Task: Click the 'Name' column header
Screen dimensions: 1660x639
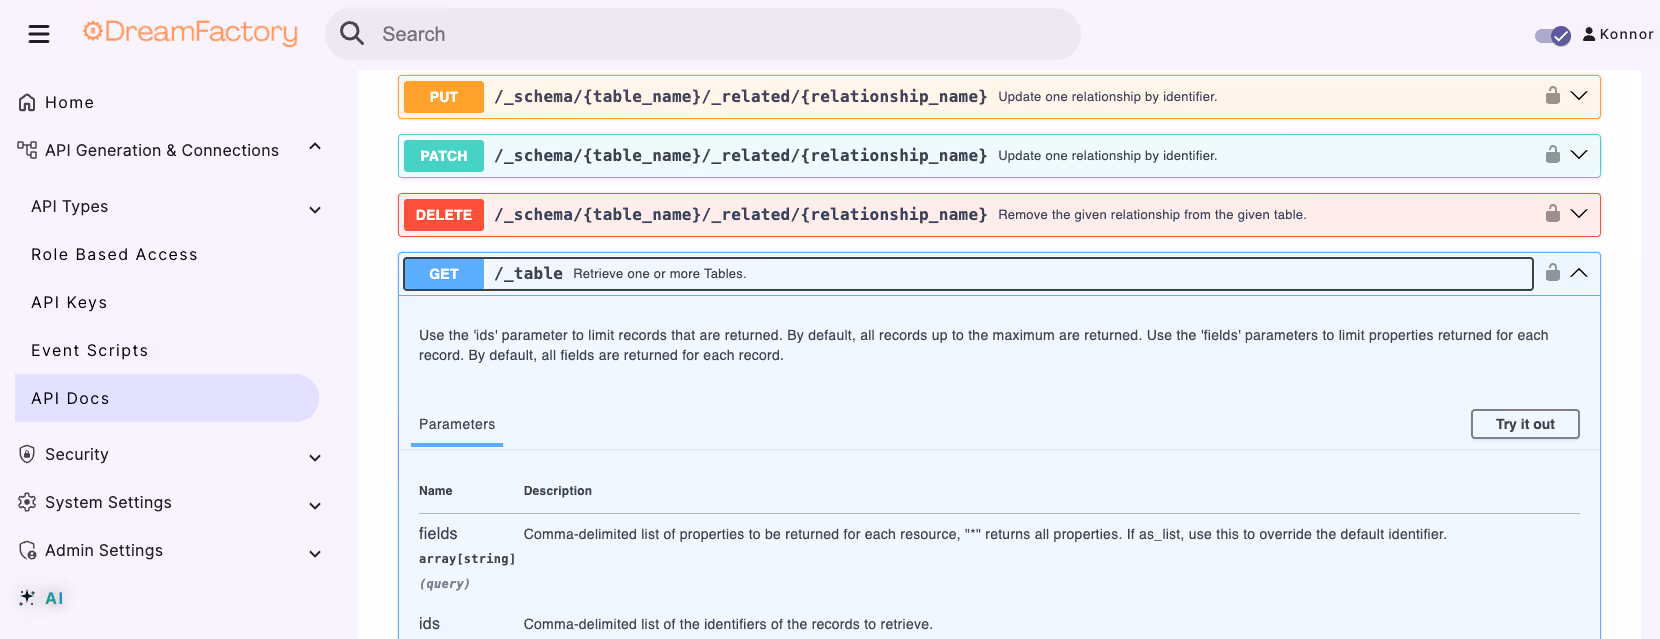Action: pyautogui.click(x=435, y=491)
